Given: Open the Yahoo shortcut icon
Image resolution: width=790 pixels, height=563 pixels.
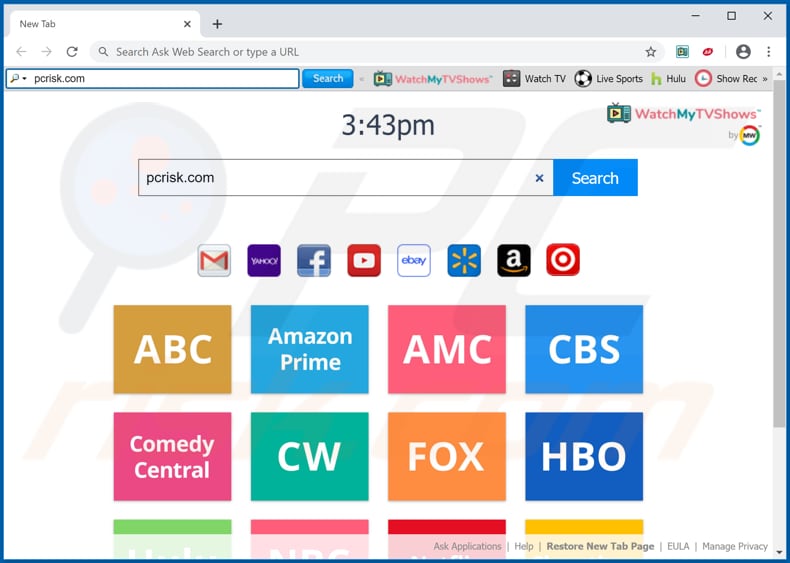Looking at the screenshot, I should coord(264,261).
